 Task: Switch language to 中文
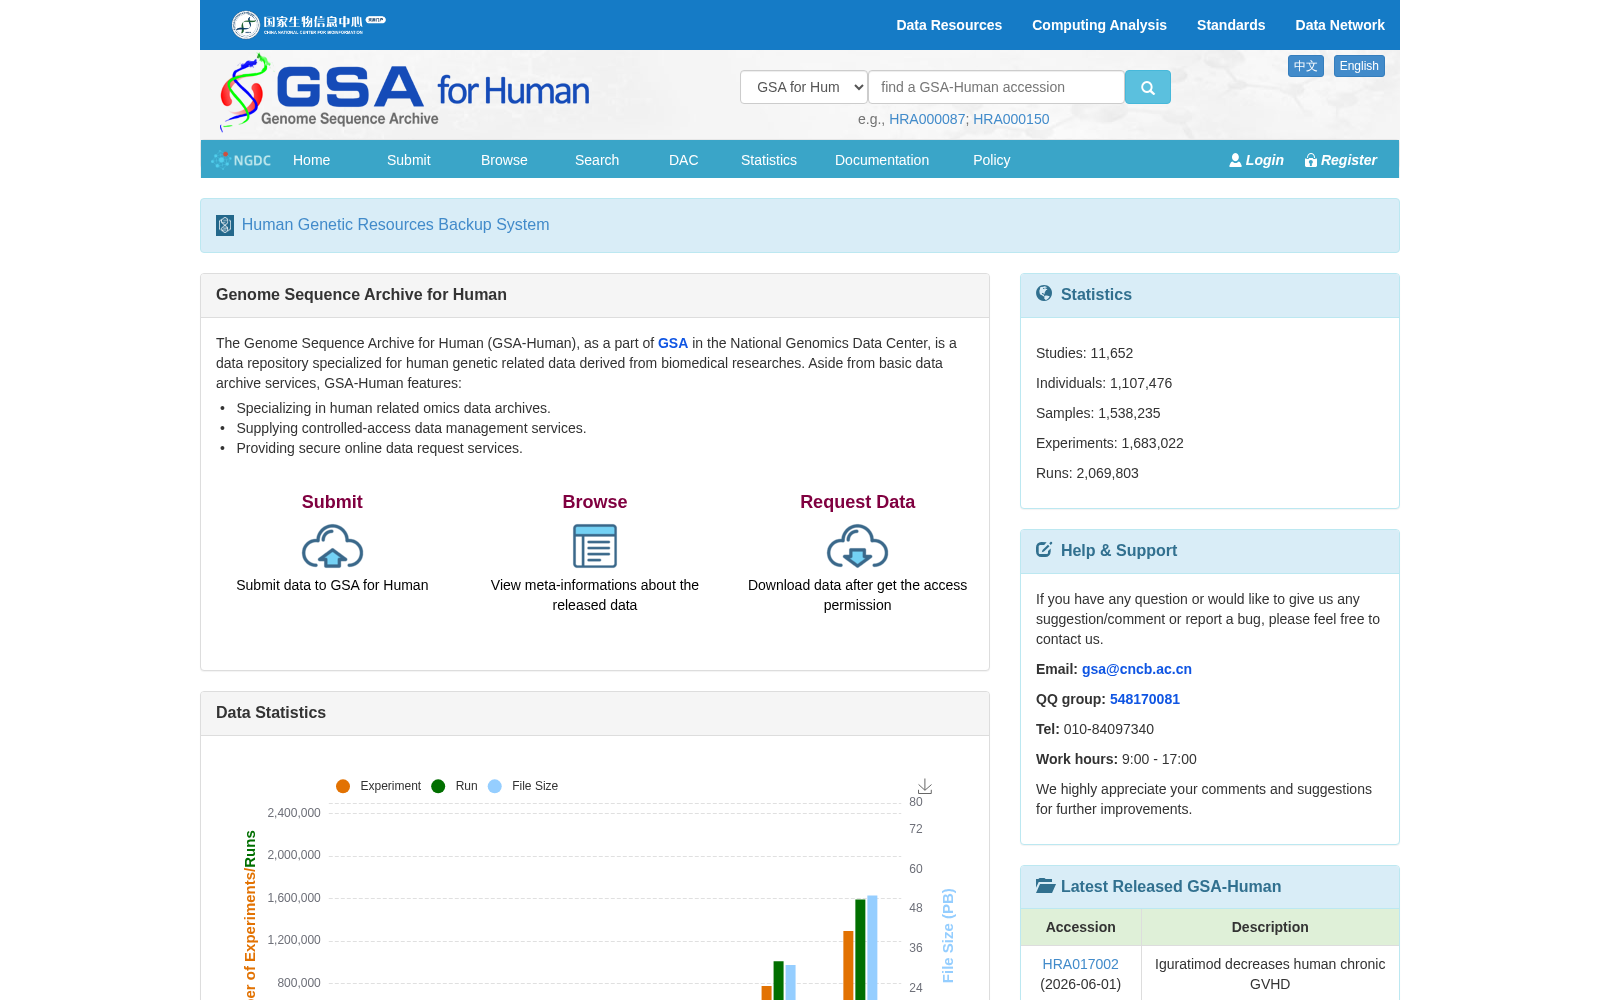1305,66
